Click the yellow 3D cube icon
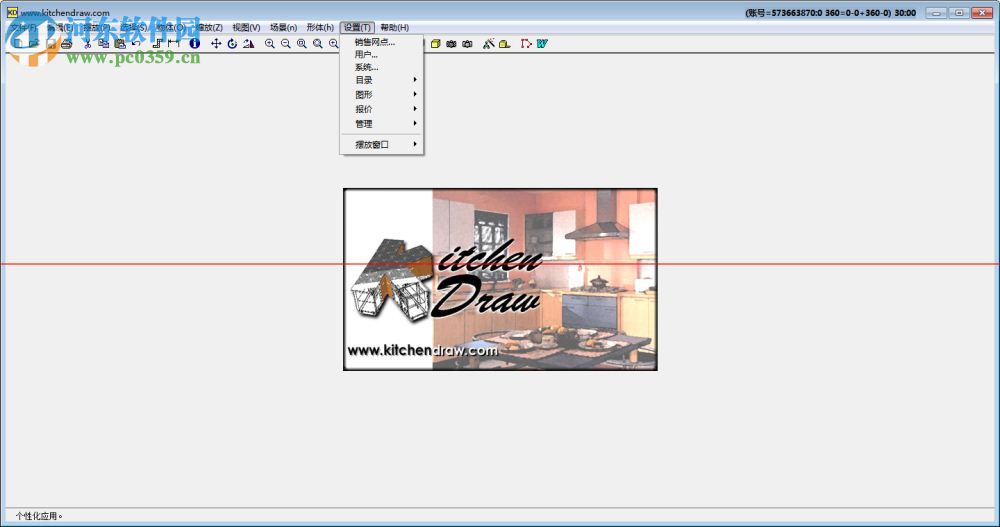Image resolution: width=1000 pixels, height=527 pixels. 436,43
